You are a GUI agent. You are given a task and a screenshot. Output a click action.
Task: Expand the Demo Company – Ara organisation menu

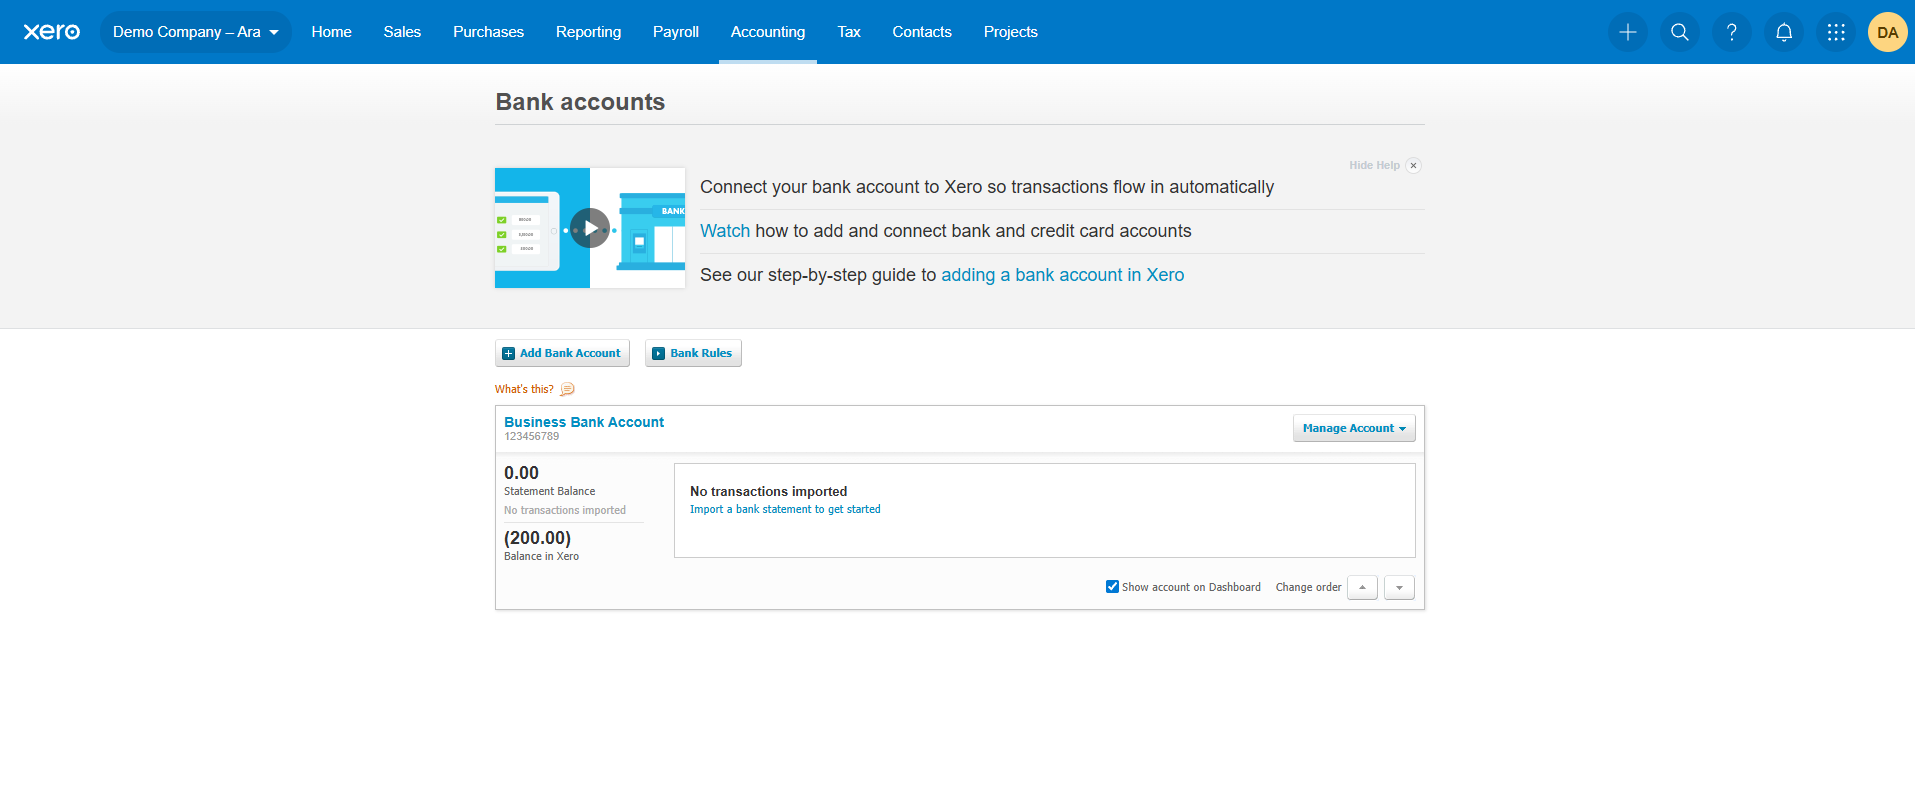[x=196, y=32]
